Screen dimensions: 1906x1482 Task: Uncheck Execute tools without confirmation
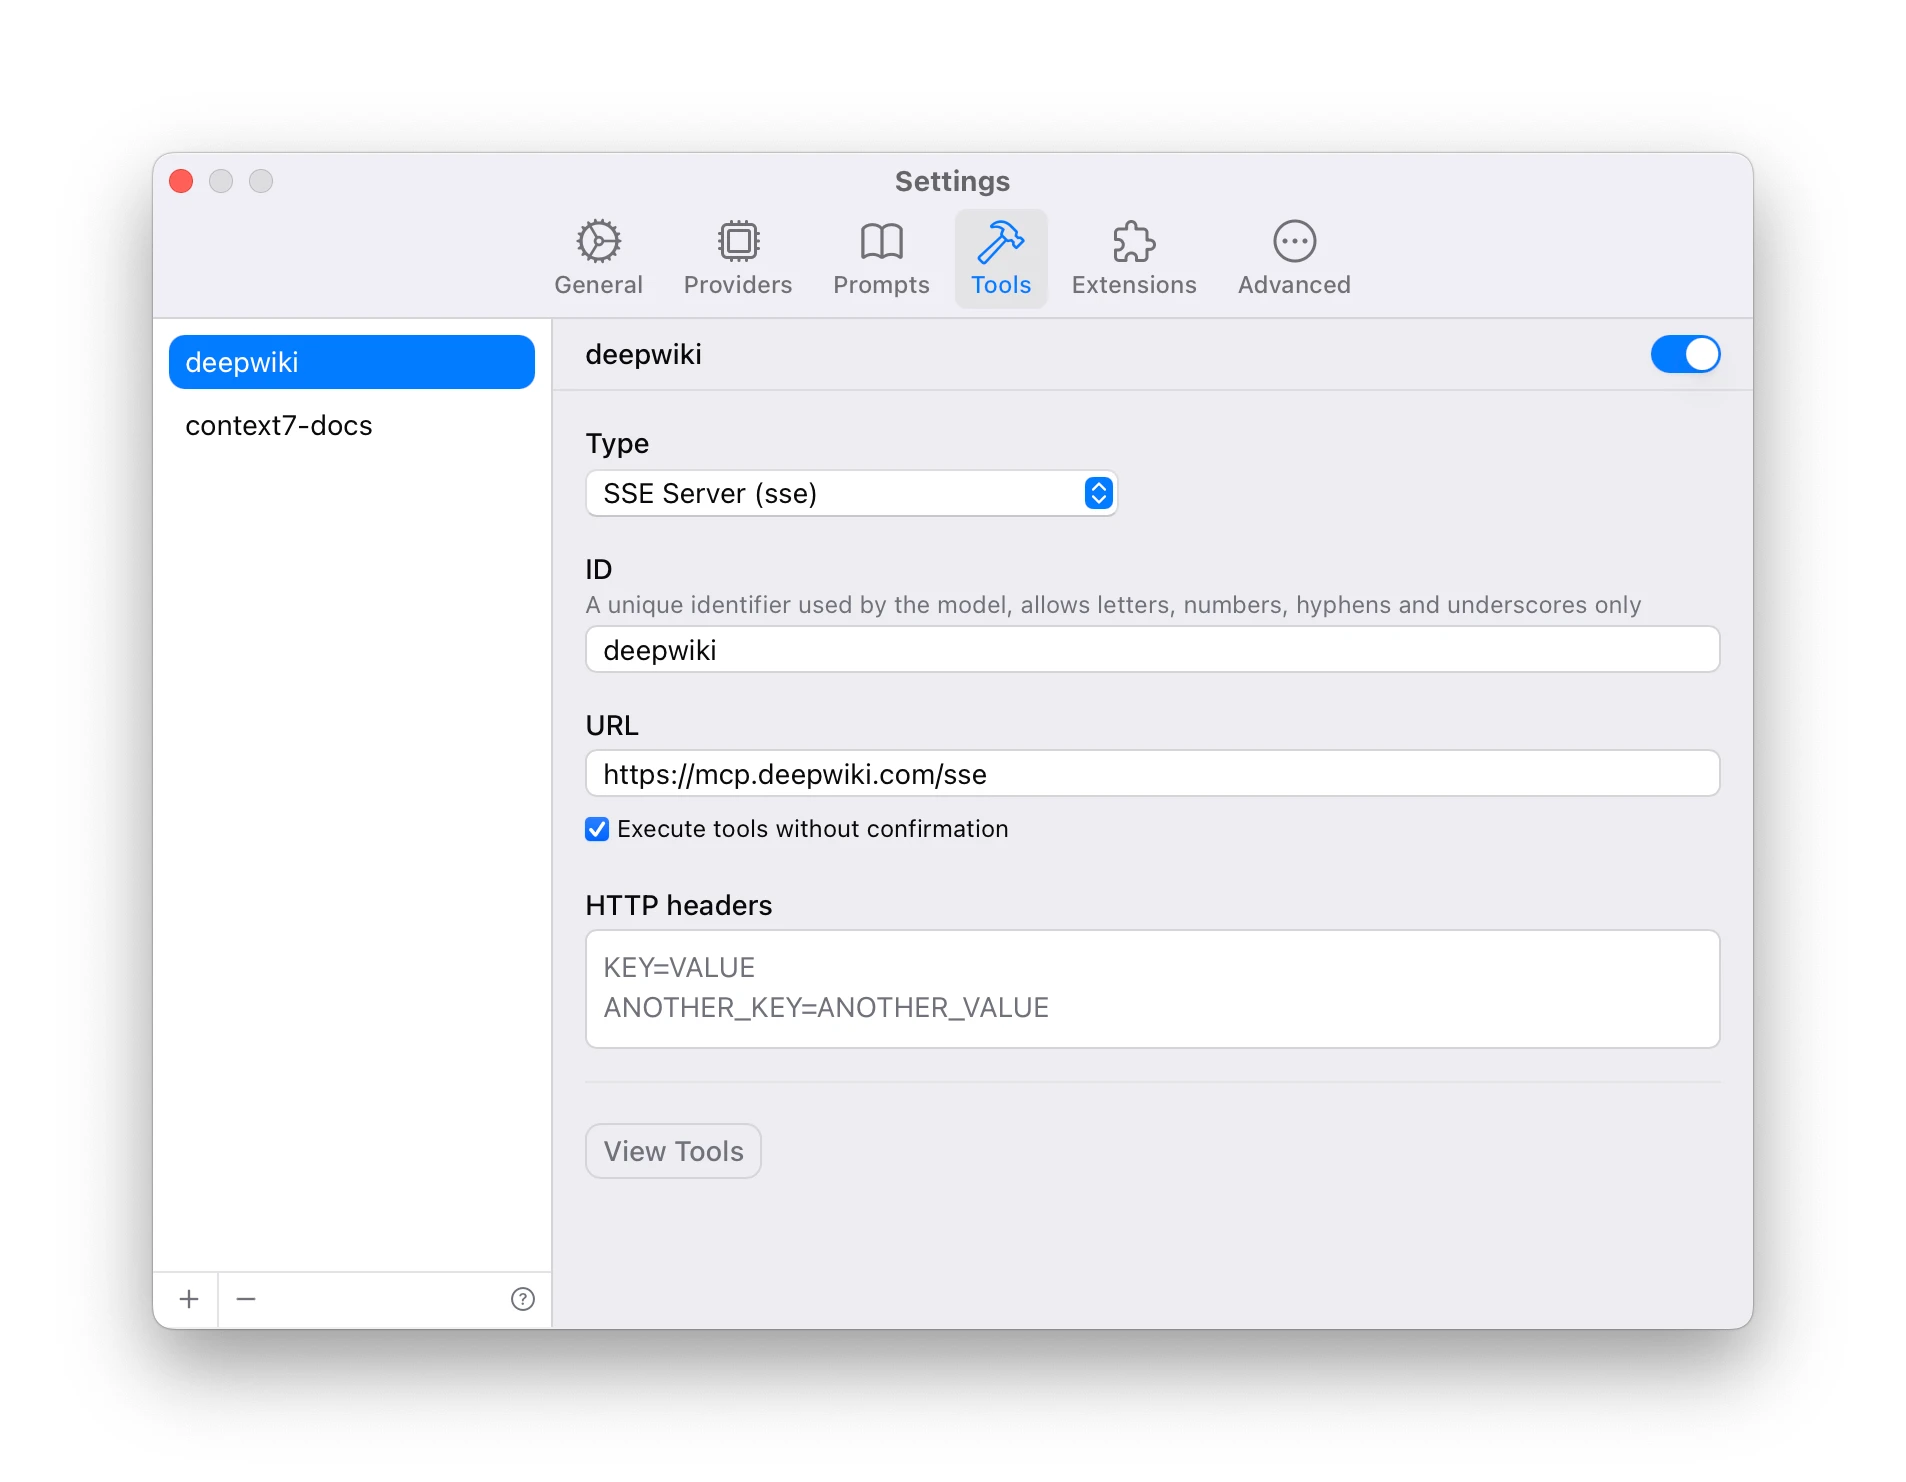(x=597, y=829)
